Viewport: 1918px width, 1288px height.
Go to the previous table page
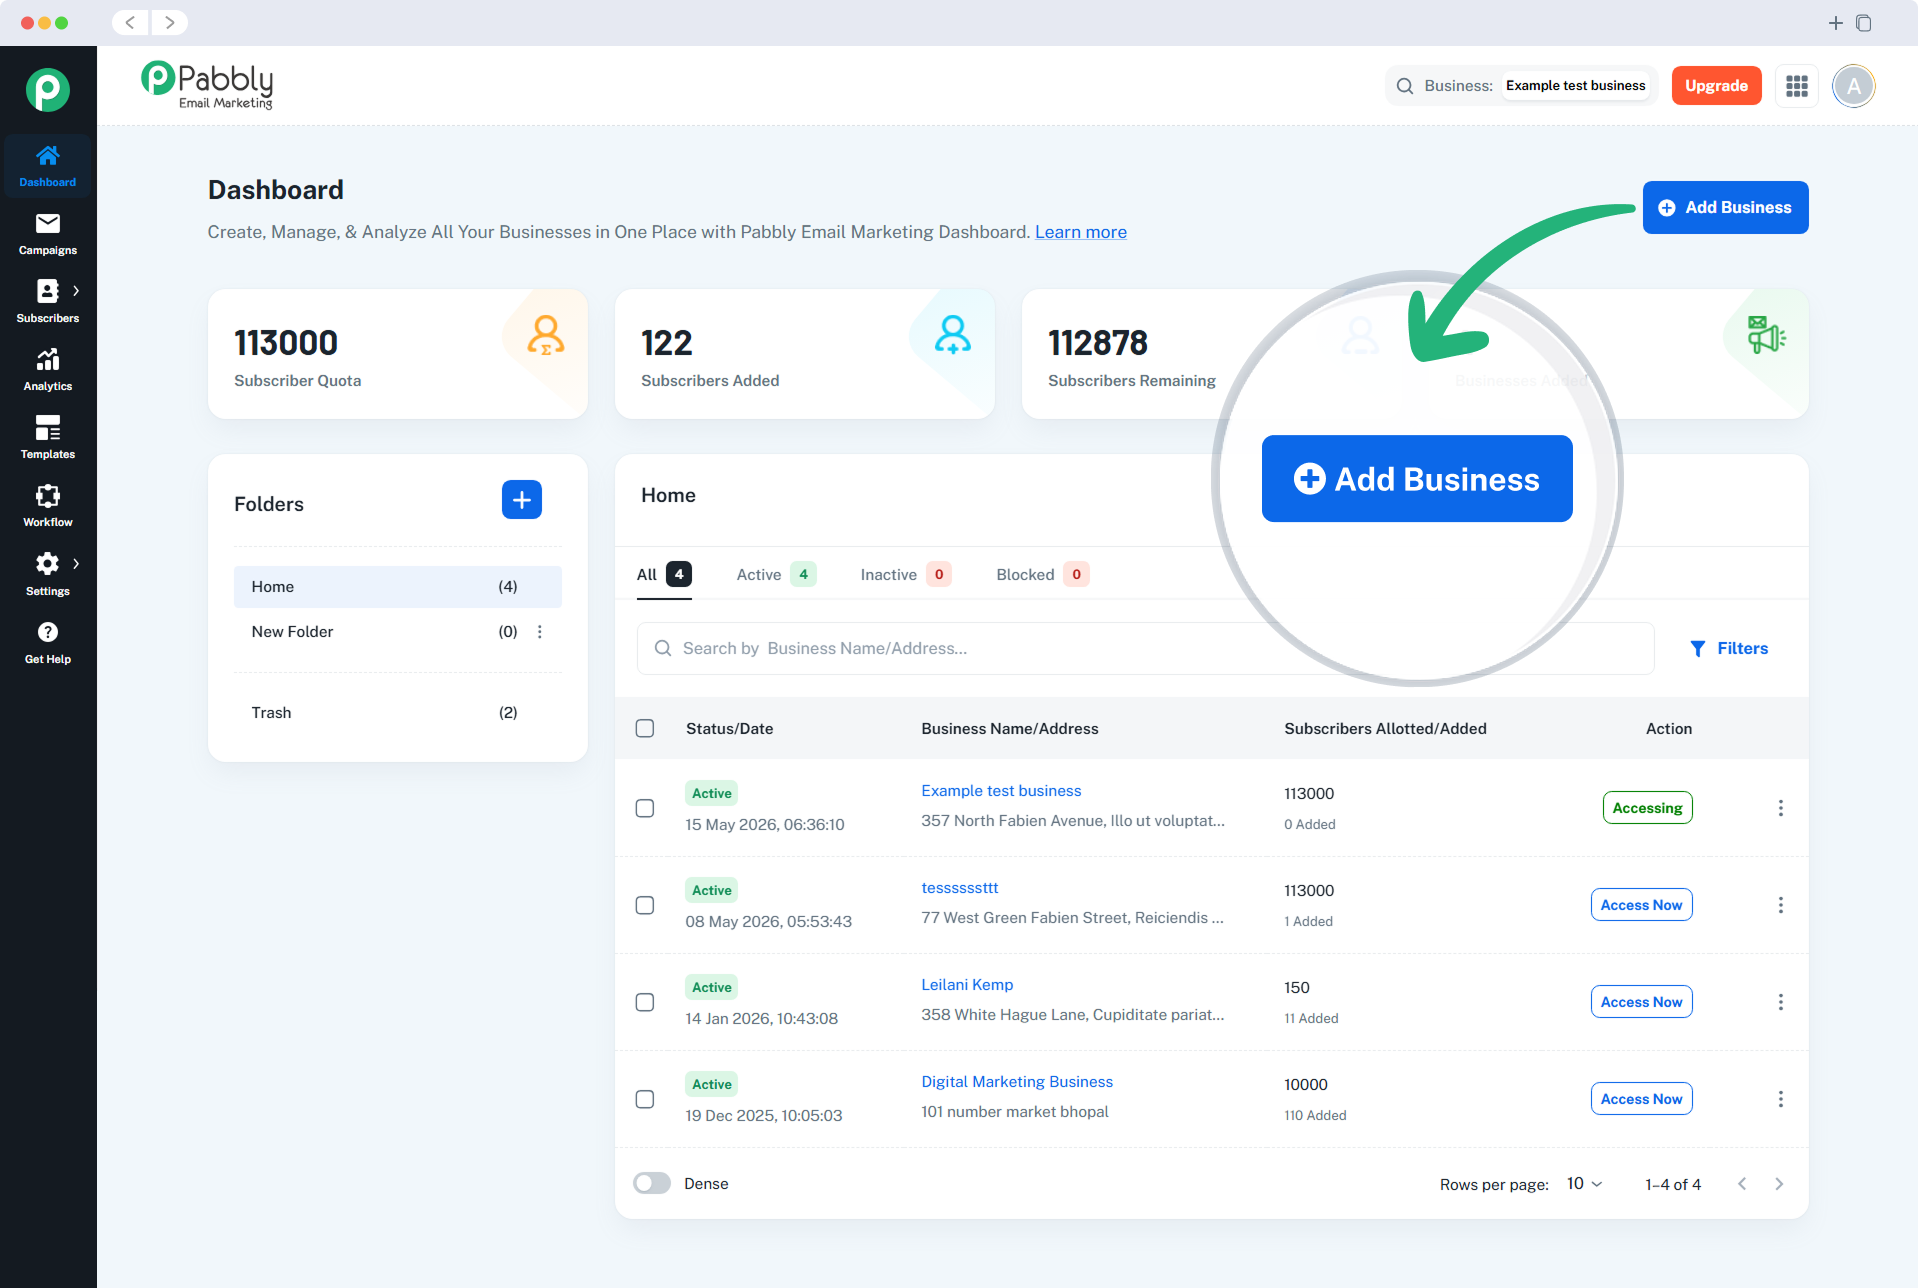1743,1184
